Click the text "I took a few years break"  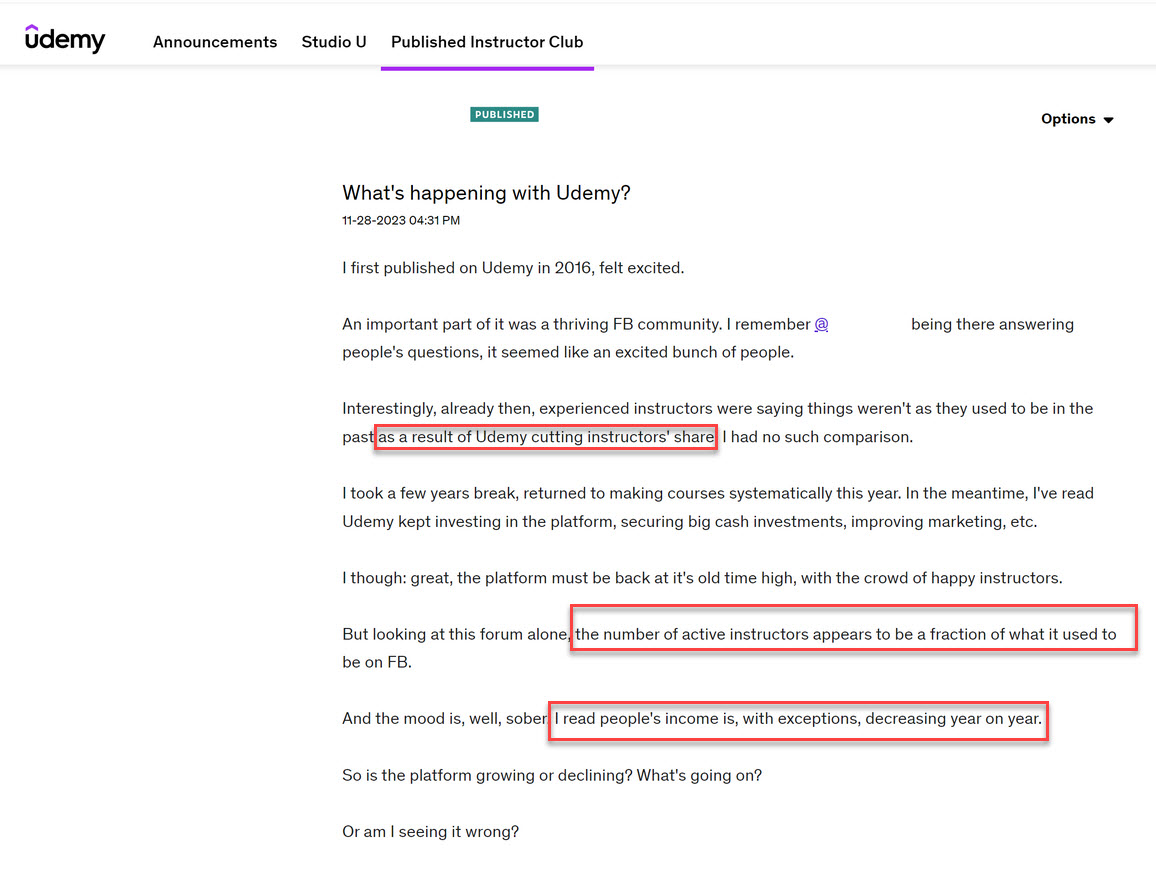pyautogui.click(x=428, y=493)
